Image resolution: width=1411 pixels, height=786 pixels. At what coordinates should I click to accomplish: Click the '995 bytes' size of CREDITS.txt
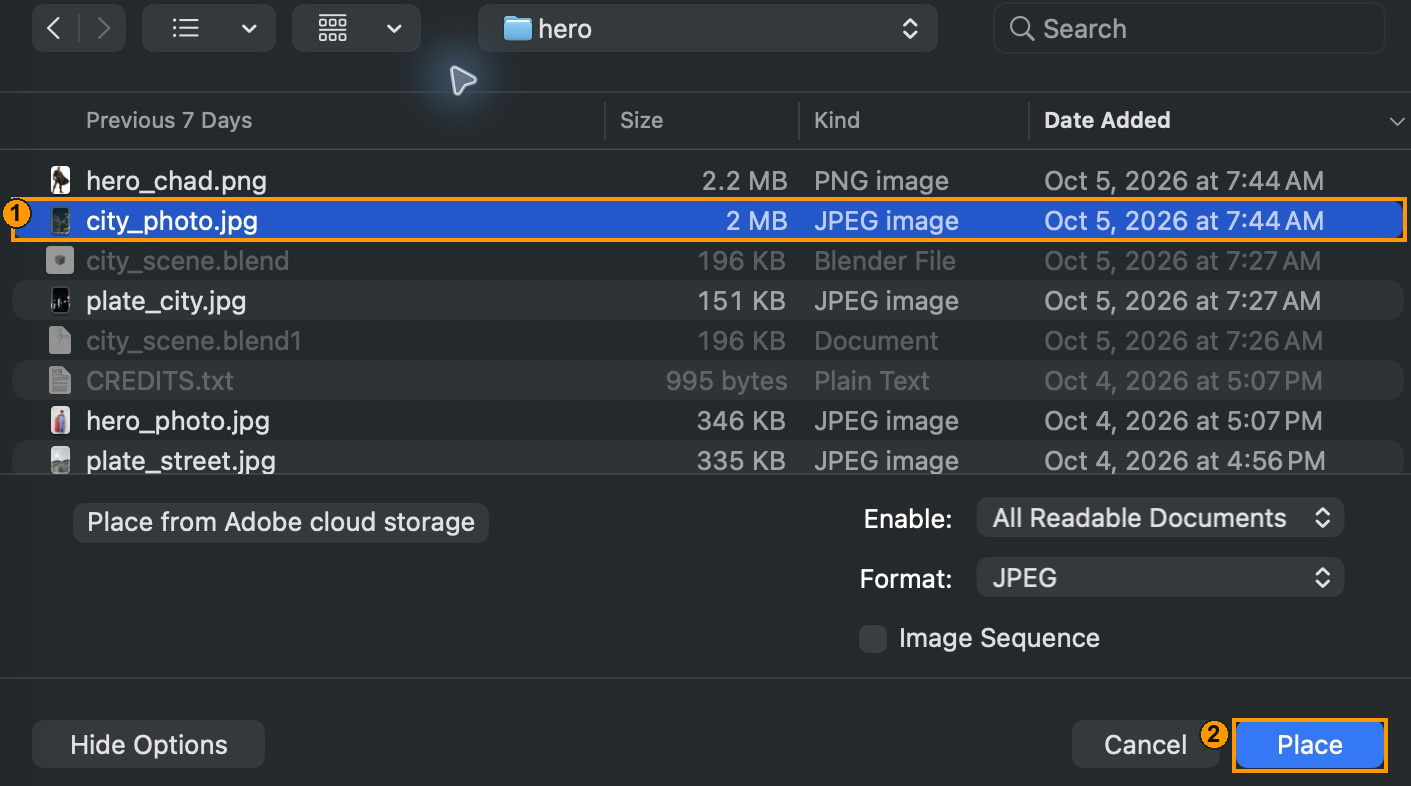click(x=727, y=381)
